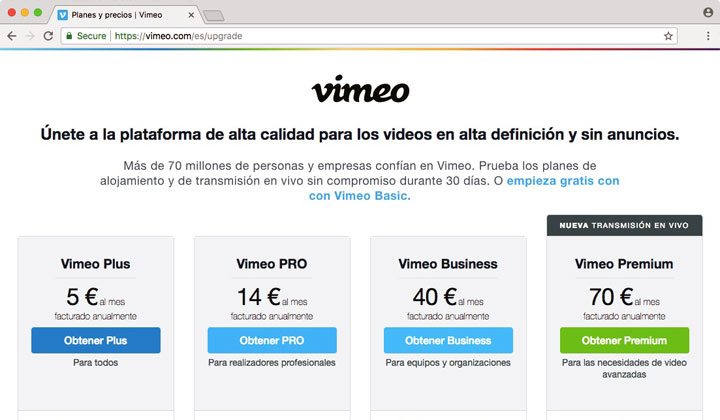
Task: Open a new browser tab
Action: point(214,16)
